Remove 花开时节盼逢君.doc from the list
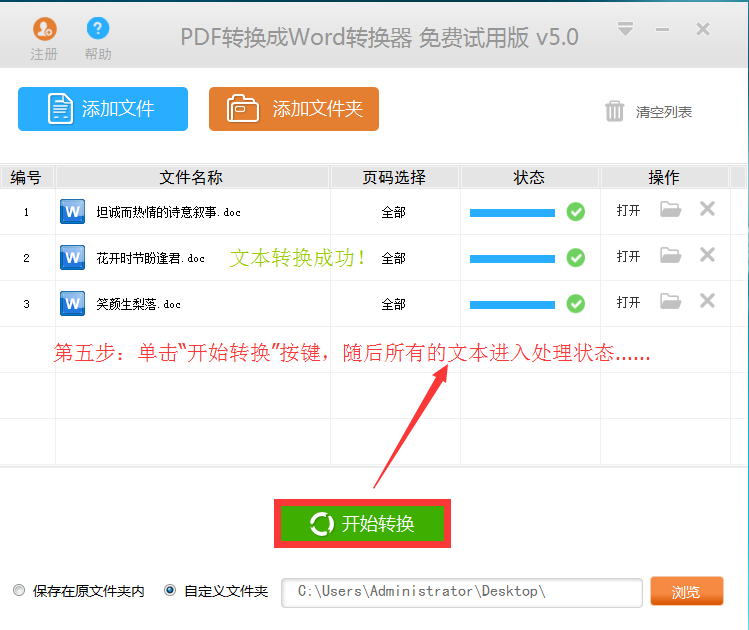The image size is (749, 630). (x=707, y=255)
